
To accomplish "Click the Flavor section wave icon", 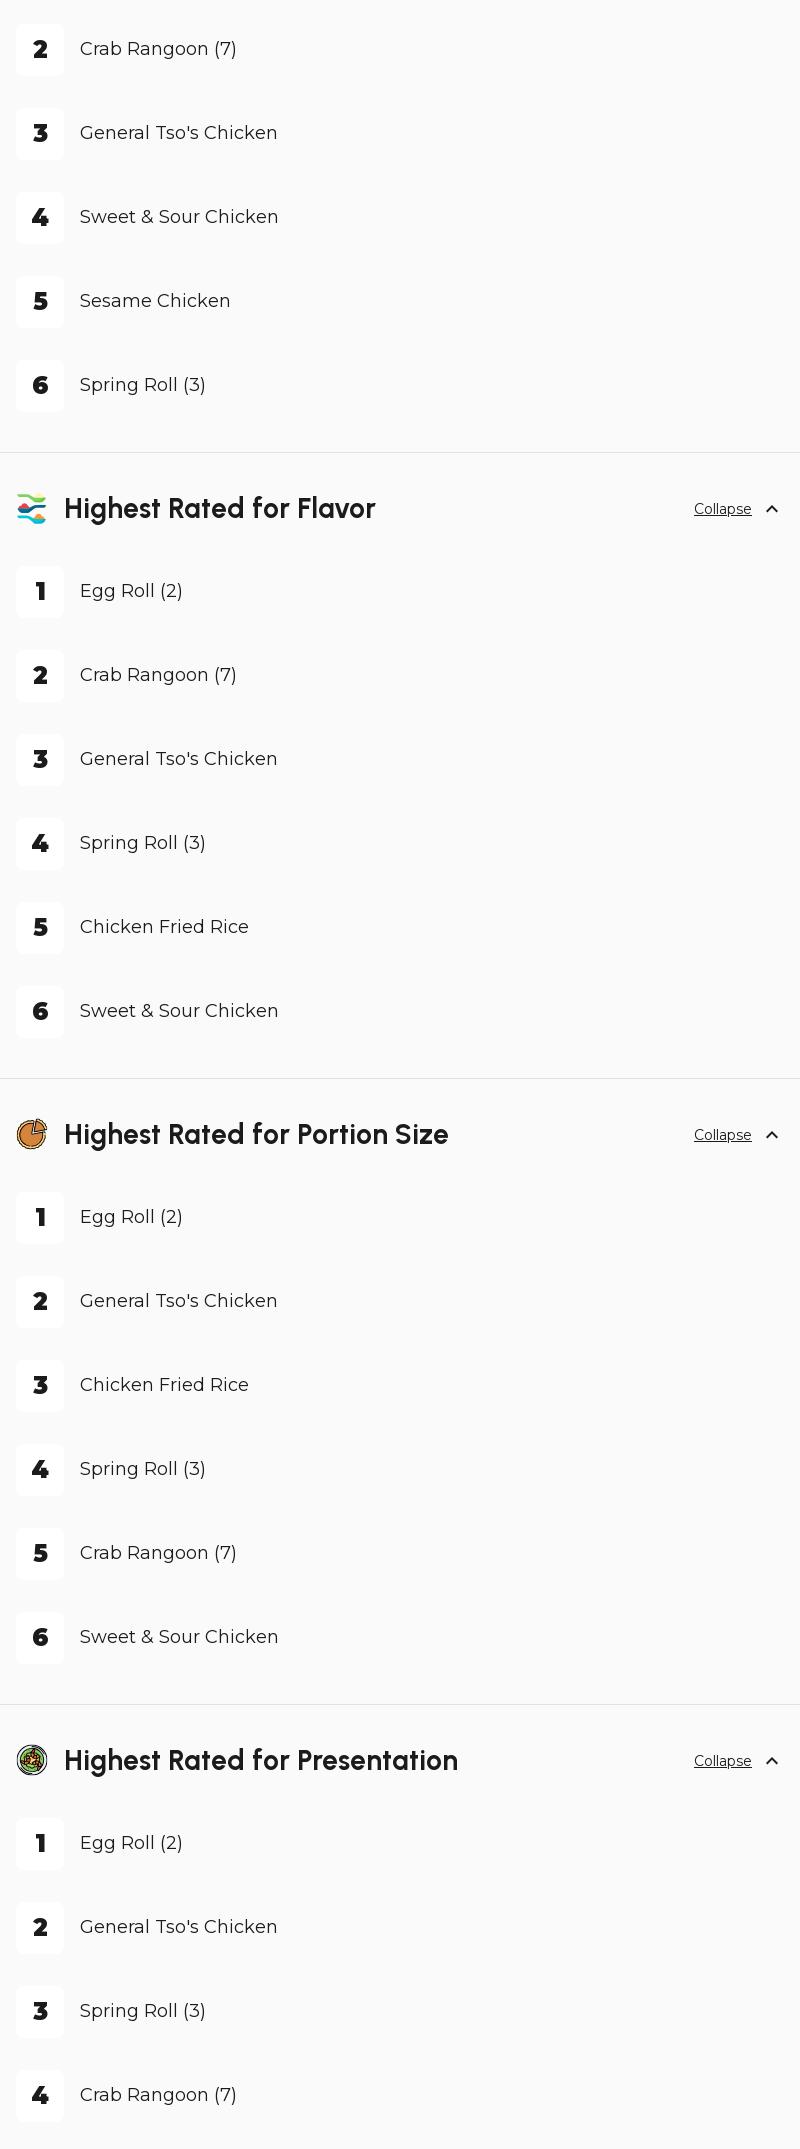I will click(32, 509).
